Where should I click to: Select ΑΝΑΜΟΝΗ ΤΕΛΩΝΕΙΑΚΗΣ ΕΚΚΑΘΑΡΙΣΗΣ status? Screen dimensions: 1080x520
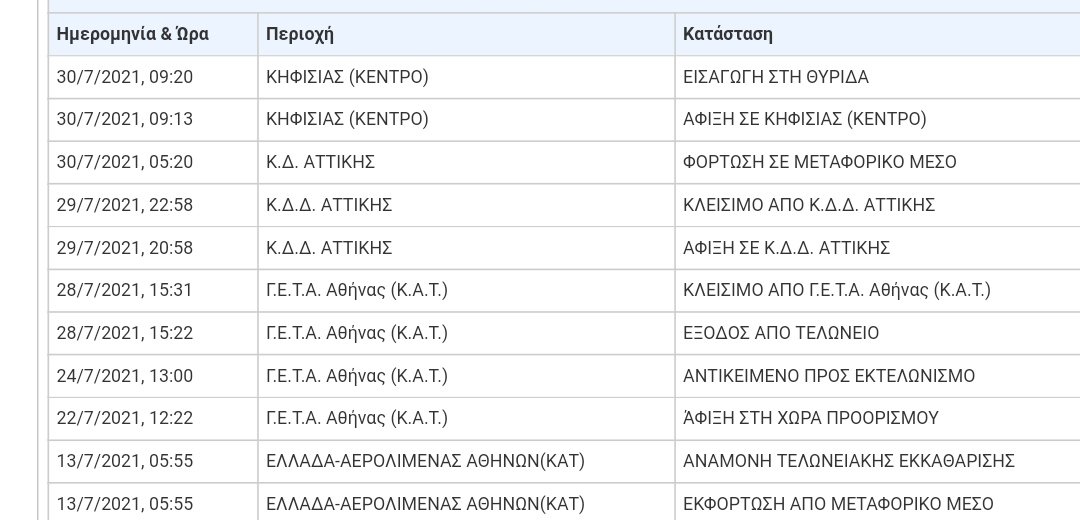(878, 461)
